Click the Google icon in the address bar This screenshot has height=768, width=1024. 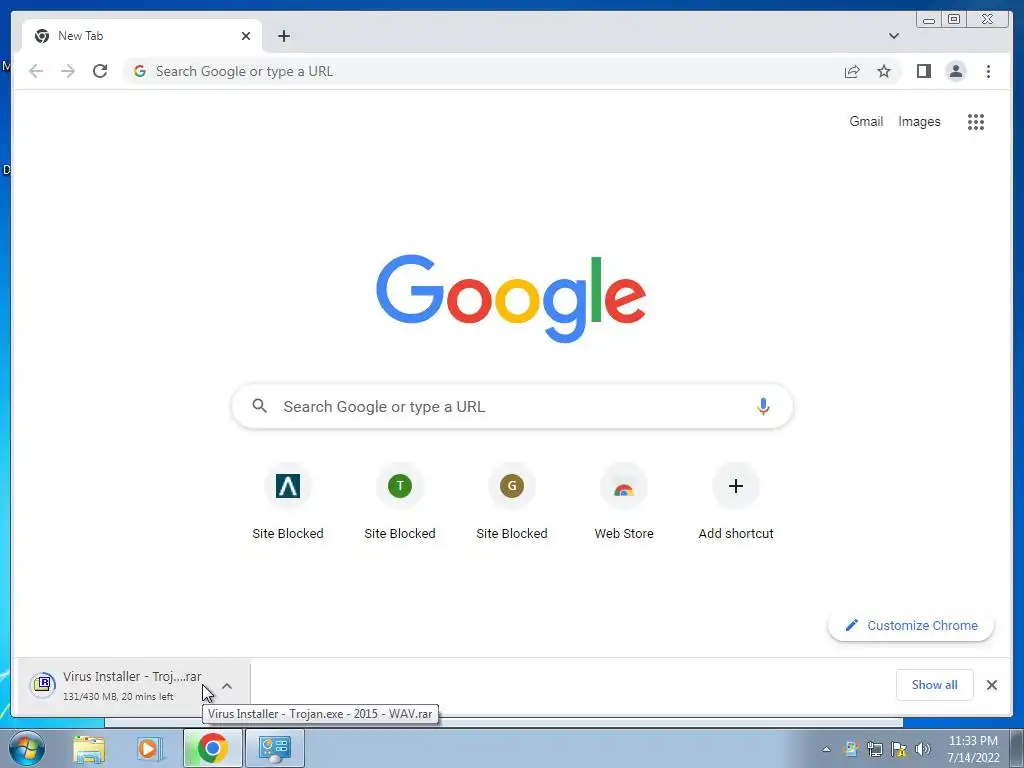pyautogui.click(x=139, y=71)
